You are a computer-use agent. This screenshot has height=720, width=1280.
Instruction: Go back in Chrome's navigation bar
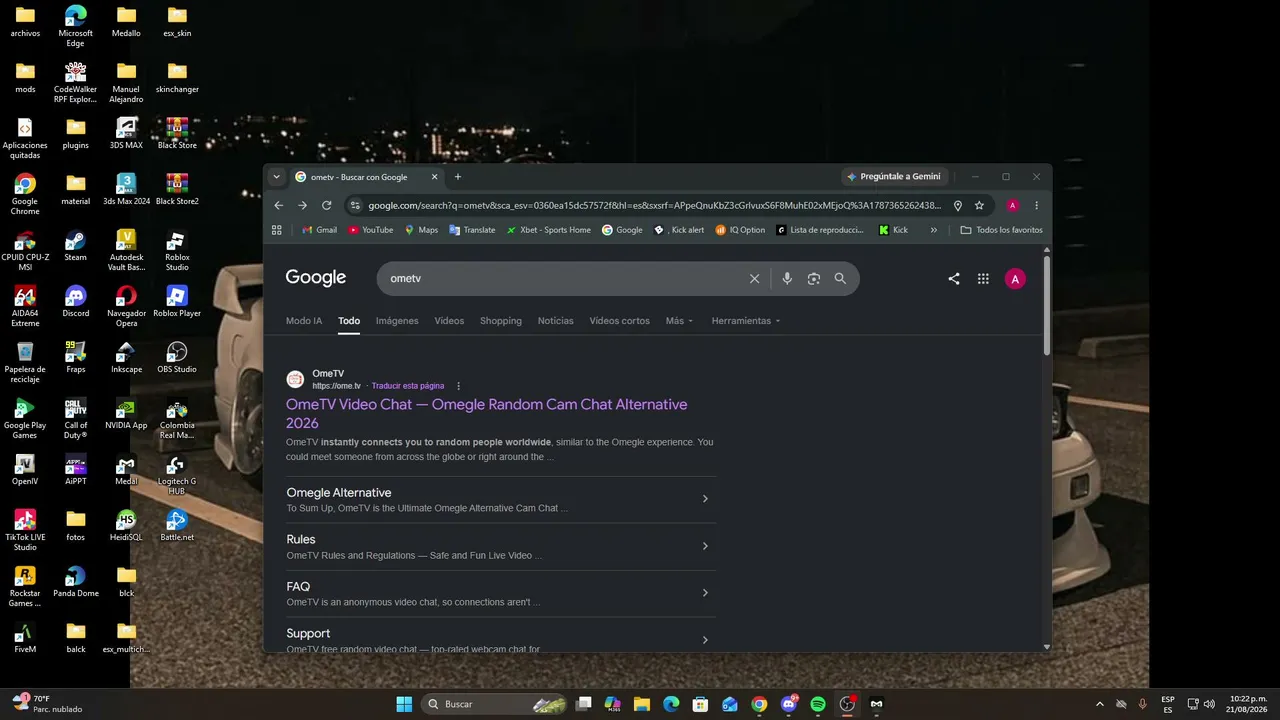(279, 205)
